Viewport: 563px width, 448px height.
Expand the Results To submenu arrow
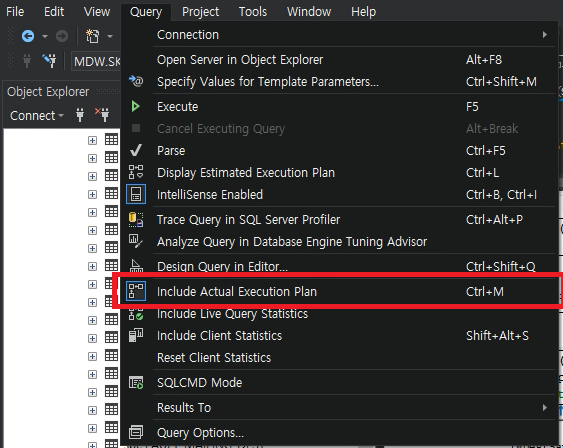[545, 408]
